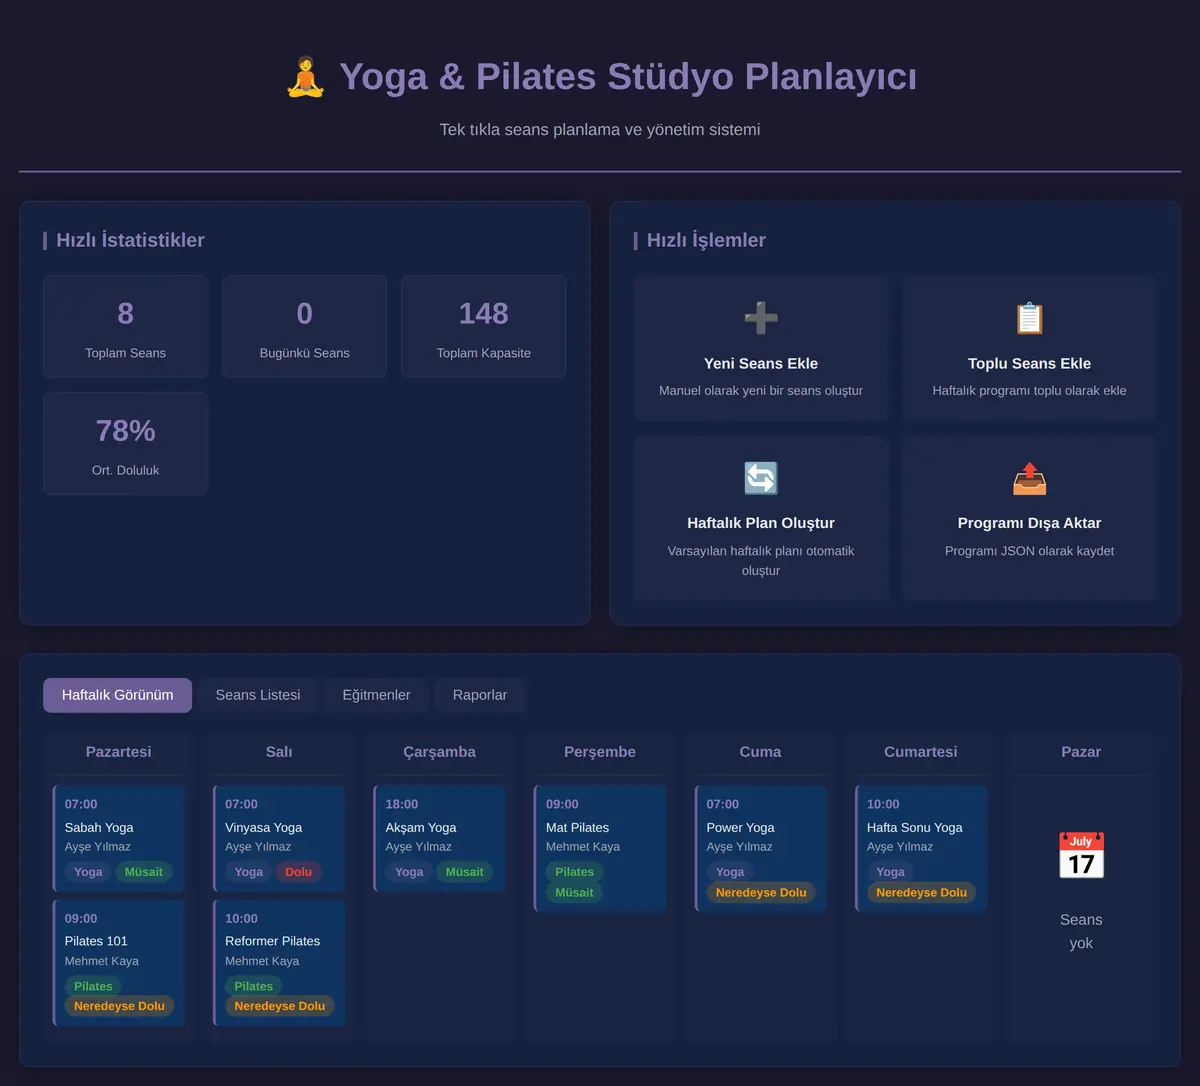Screen dimensions: 1200x1086
Task: Click the plus icon for Yeni Seans Ekle
Action: [761, 319]
